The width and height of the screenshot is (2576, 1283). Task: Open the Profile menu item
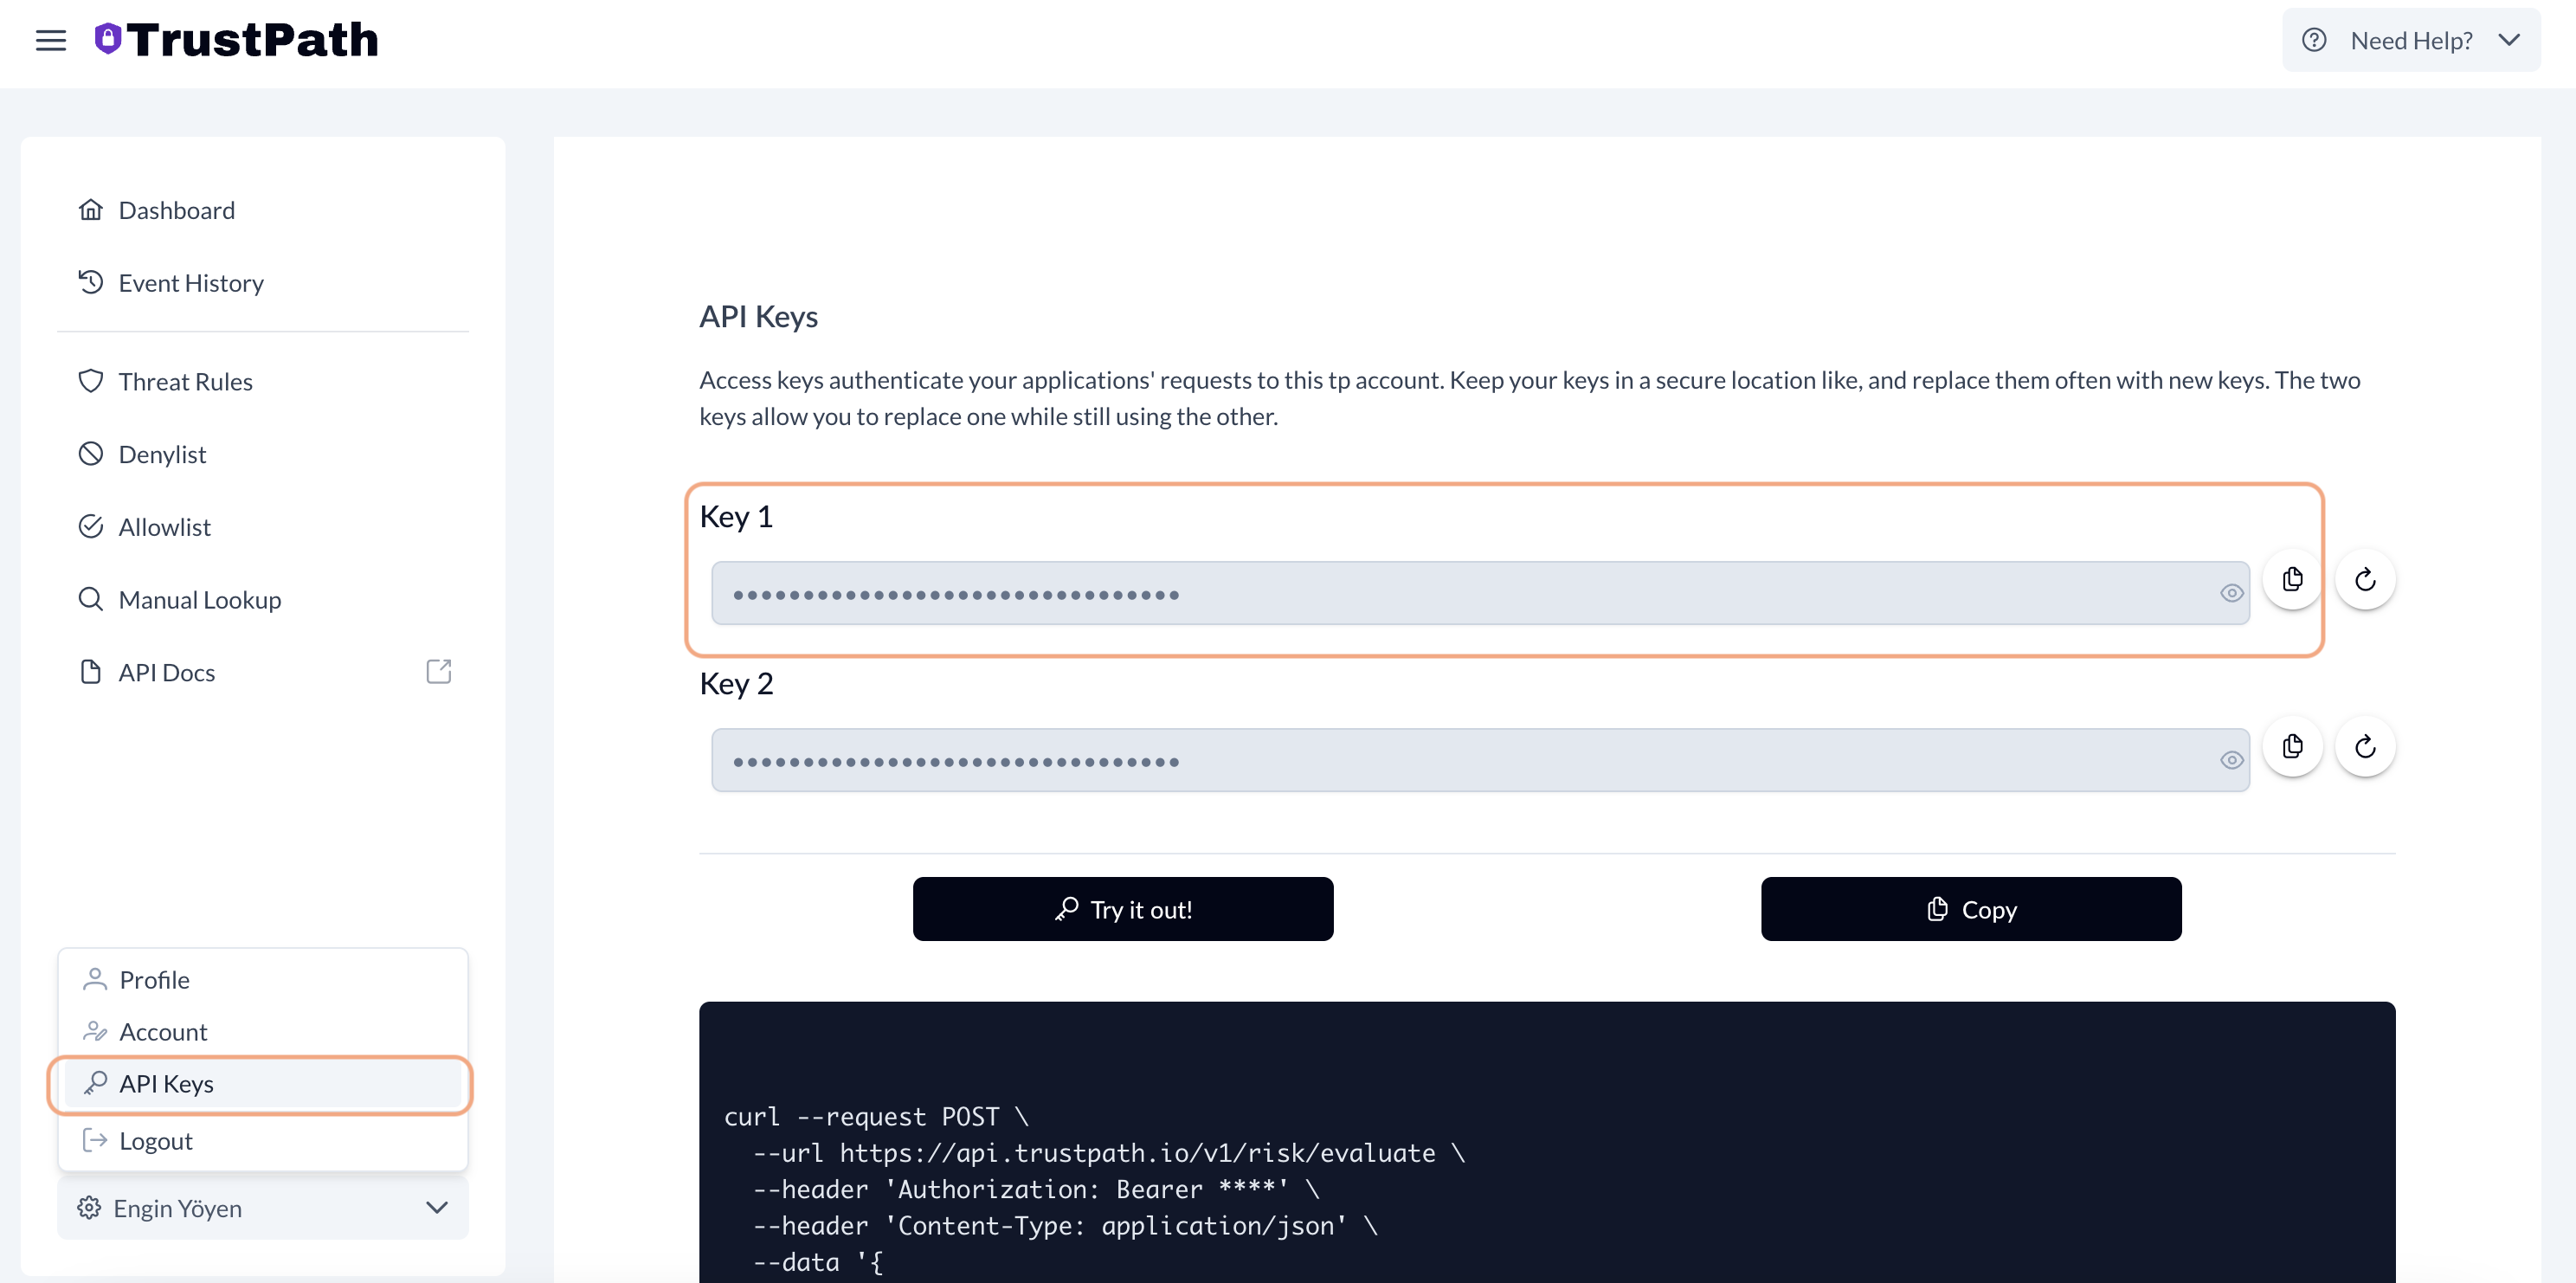(x=153, y=980)
